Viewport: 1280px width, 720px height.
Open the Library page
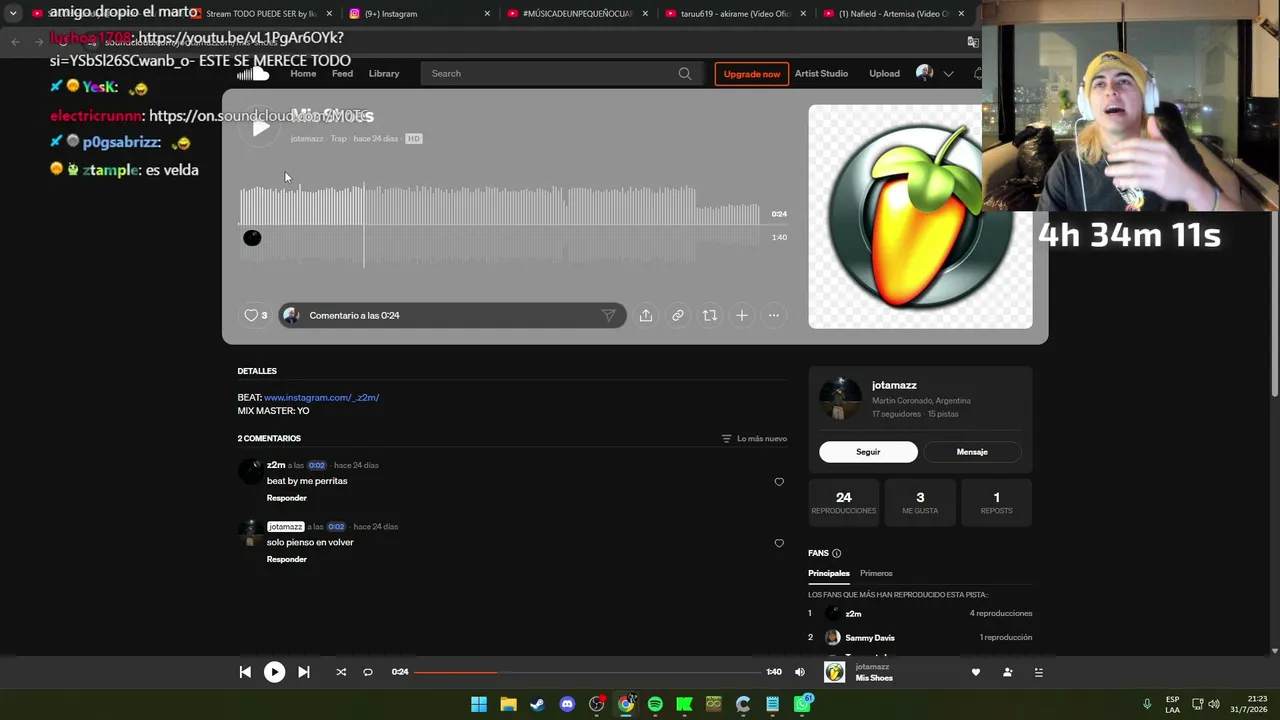point(384,73)
